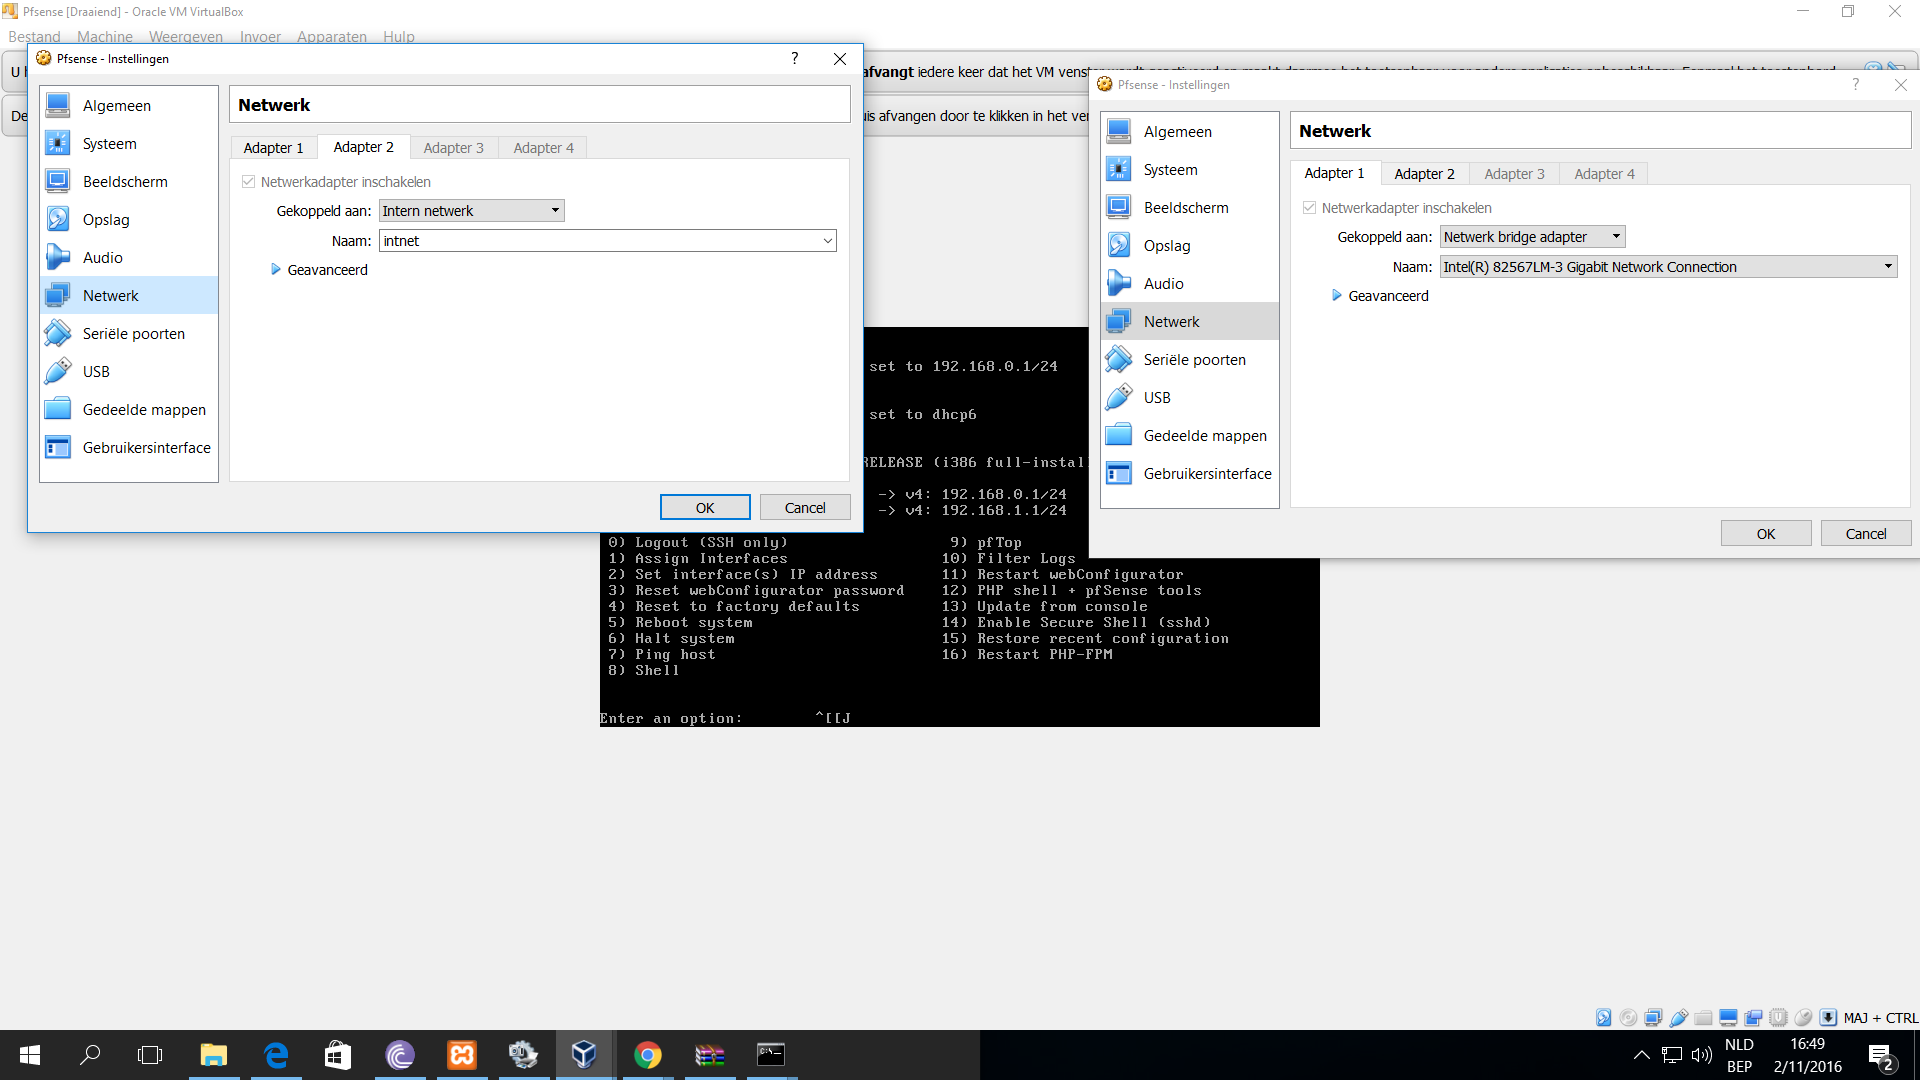Click Cancel in the right settings dialog
This screenshot has width=1920, height=1080.
click(1865, 534)
